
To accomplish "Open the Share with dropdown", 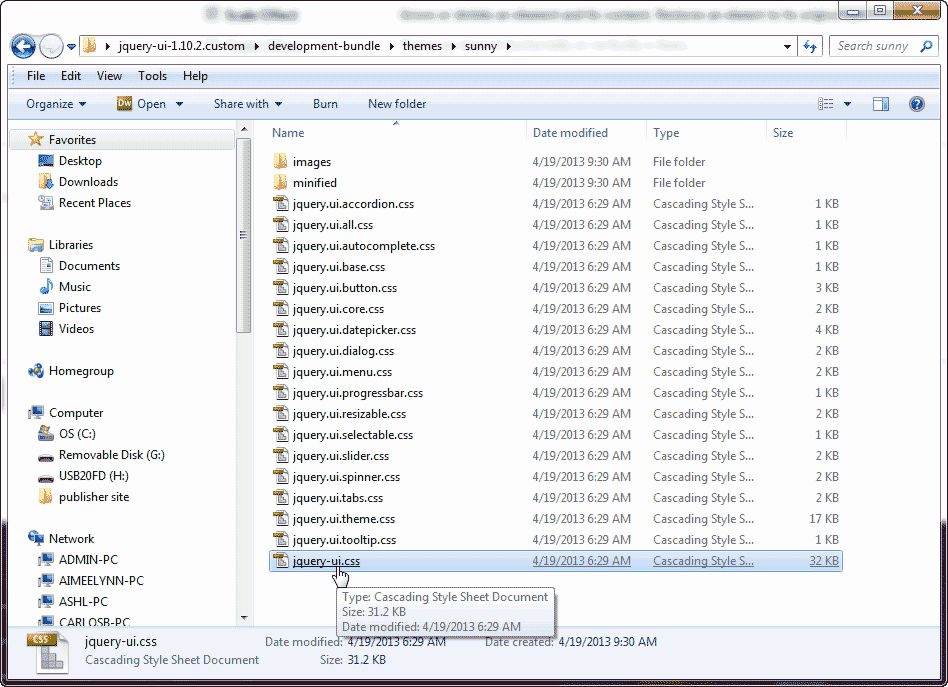I will [248, 104].
